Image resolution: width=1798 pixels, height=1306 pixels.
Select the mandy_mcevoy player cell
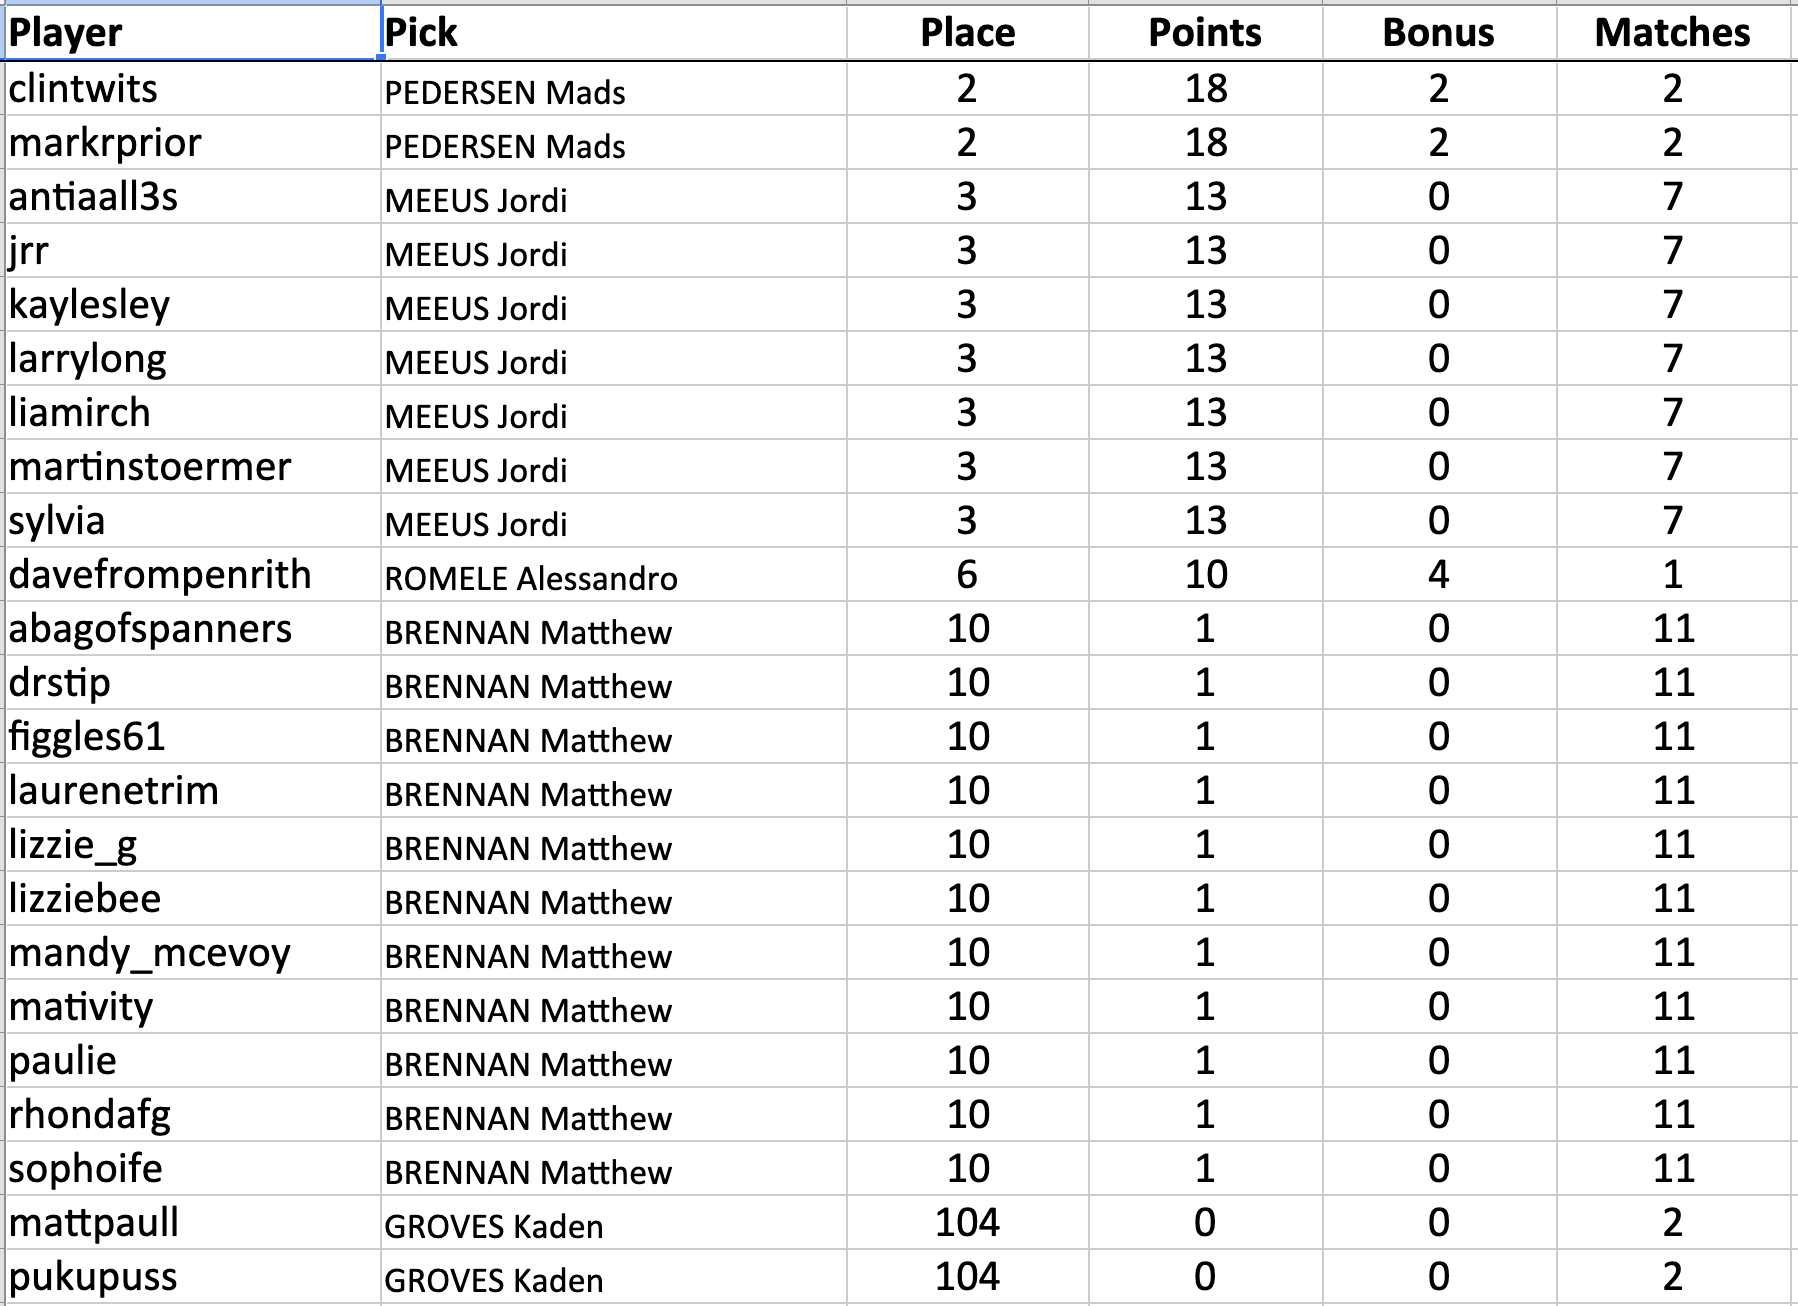tap(192, 953)
